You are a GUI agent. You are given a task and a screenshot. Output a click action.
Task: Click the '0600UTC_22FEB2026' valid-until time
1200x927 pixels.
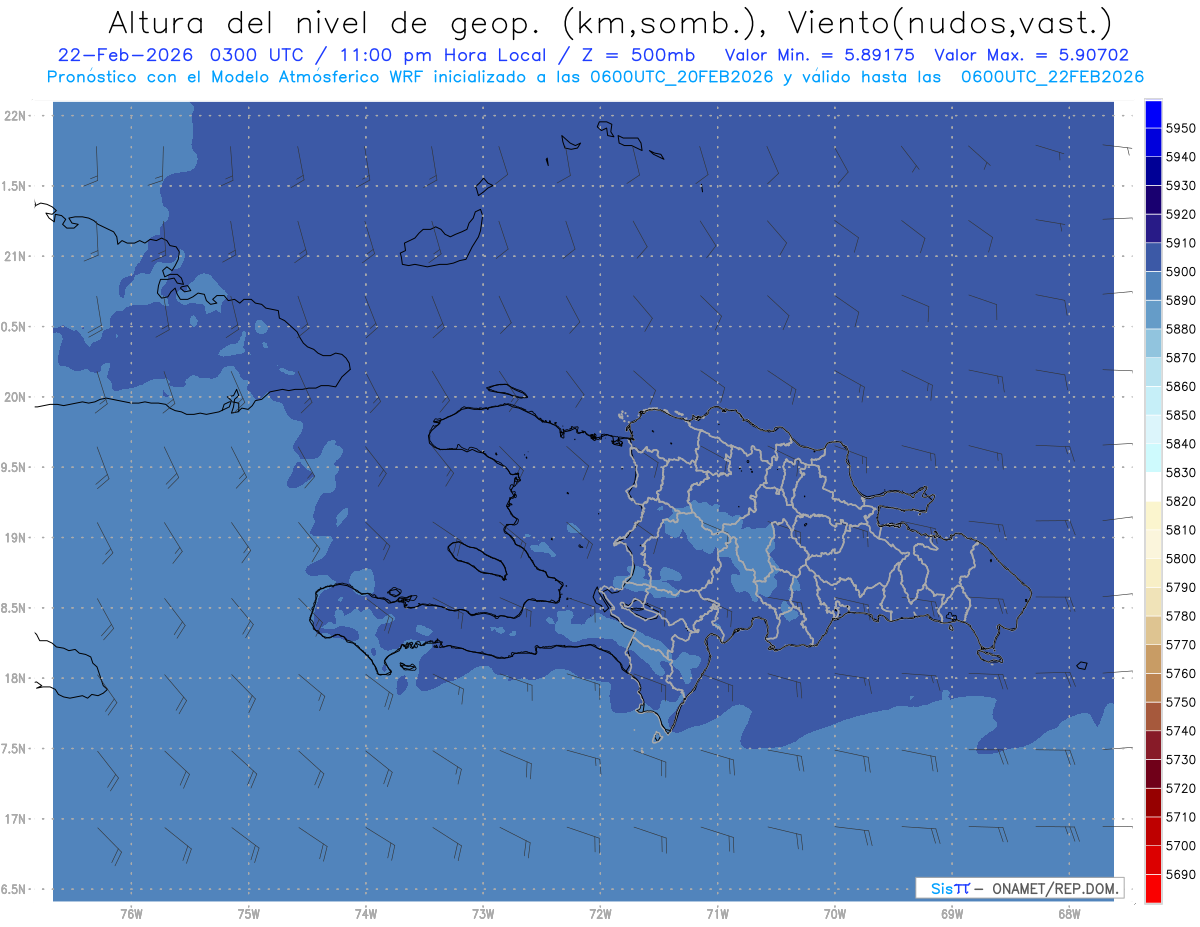pyautogui.click(x=1052, y=77)
